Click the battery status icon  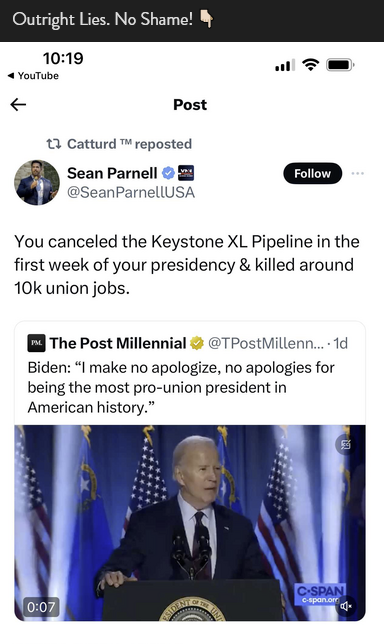click(340, 65)
